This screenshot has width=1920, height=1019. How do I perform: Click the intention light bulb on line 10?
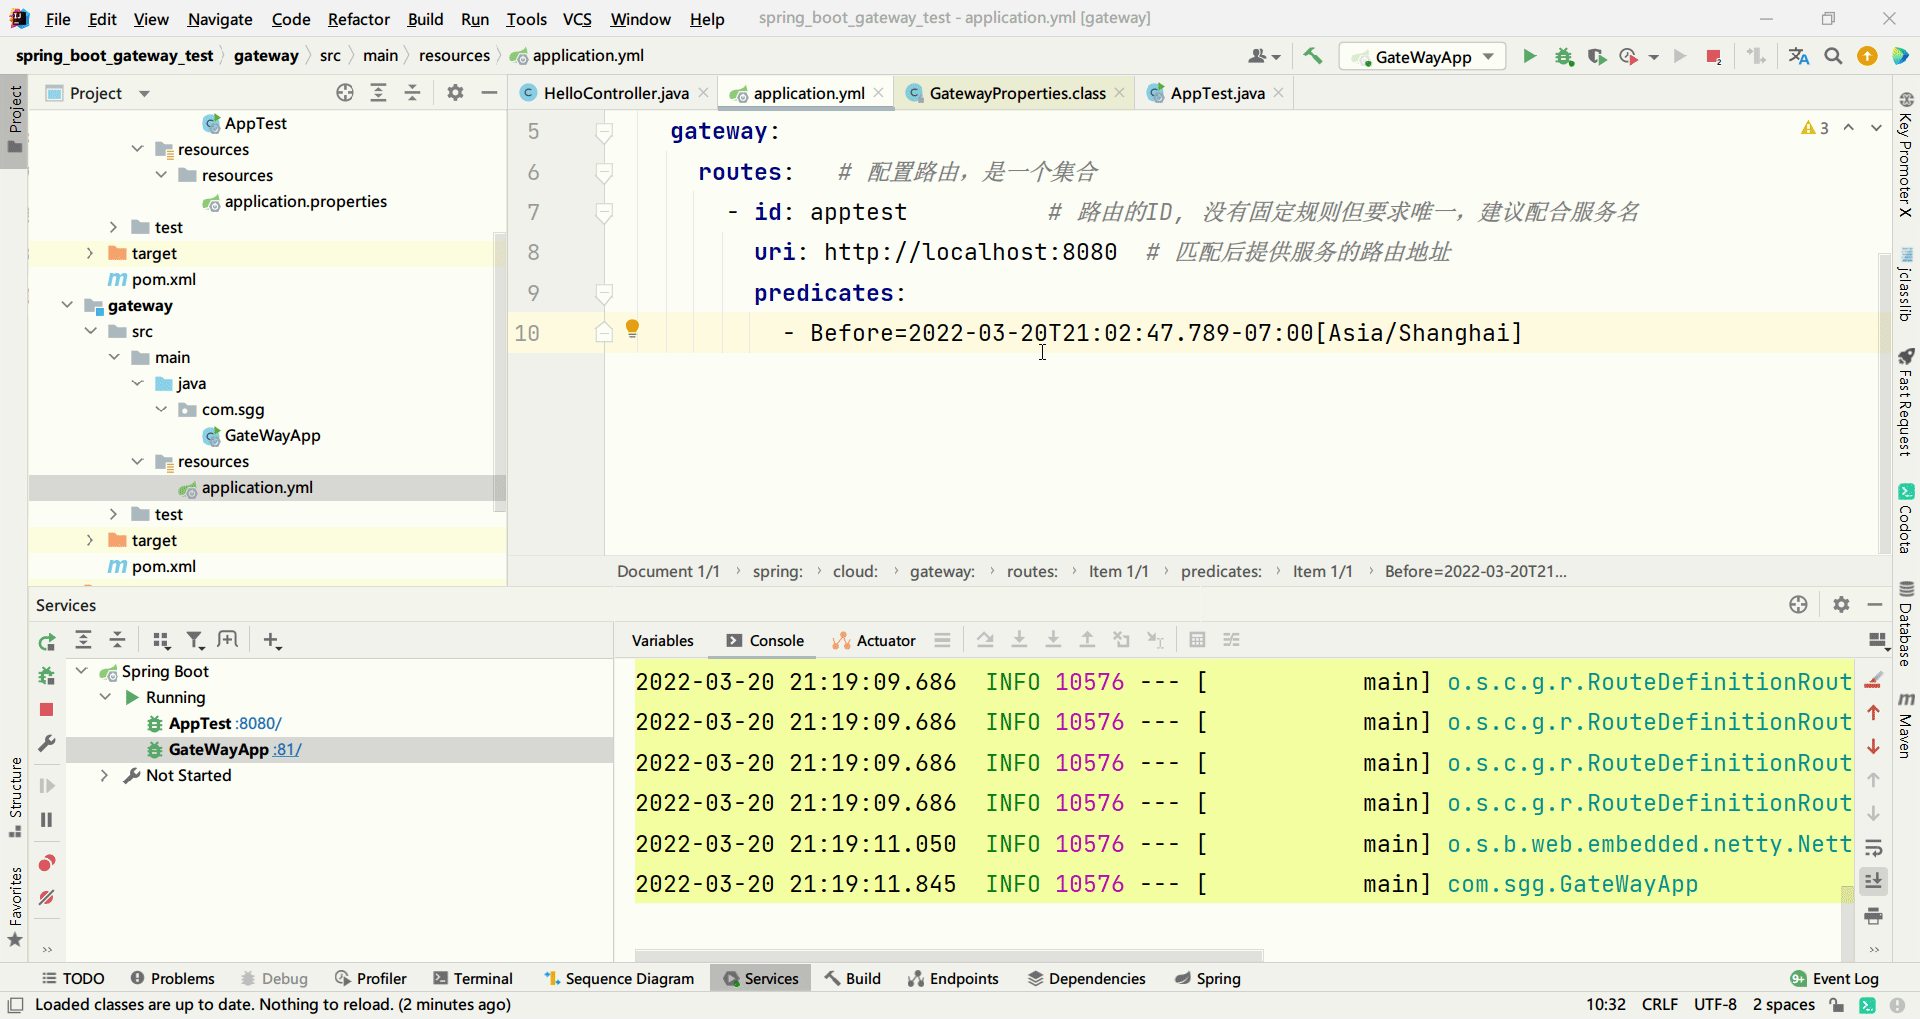pyautogui.click(x=632, y=328)
